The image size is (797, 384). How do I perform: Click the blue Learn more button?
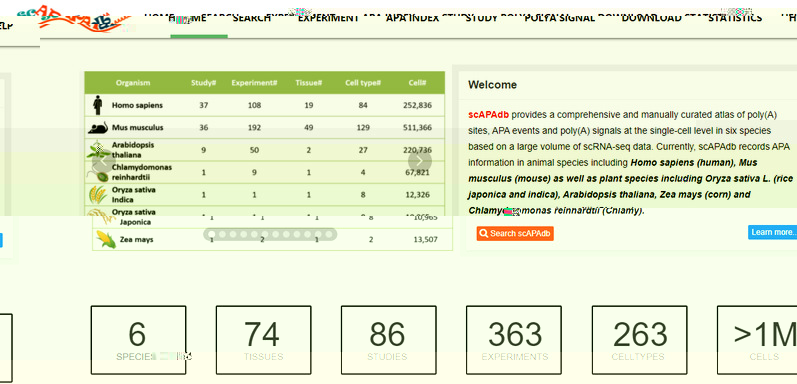[x=773, y=232]
